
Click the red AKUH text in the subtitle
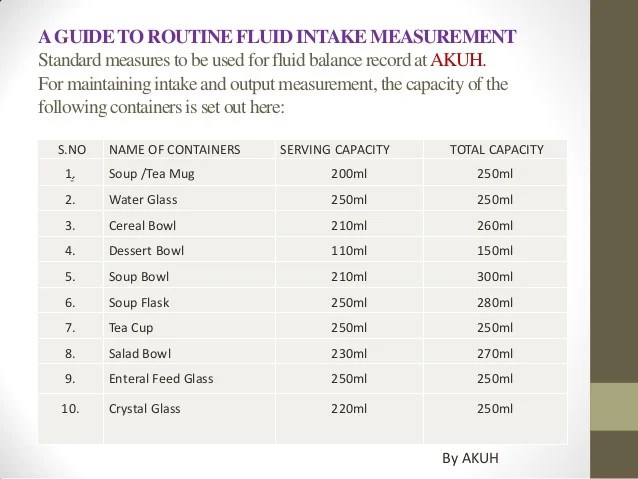pos(457,60)
